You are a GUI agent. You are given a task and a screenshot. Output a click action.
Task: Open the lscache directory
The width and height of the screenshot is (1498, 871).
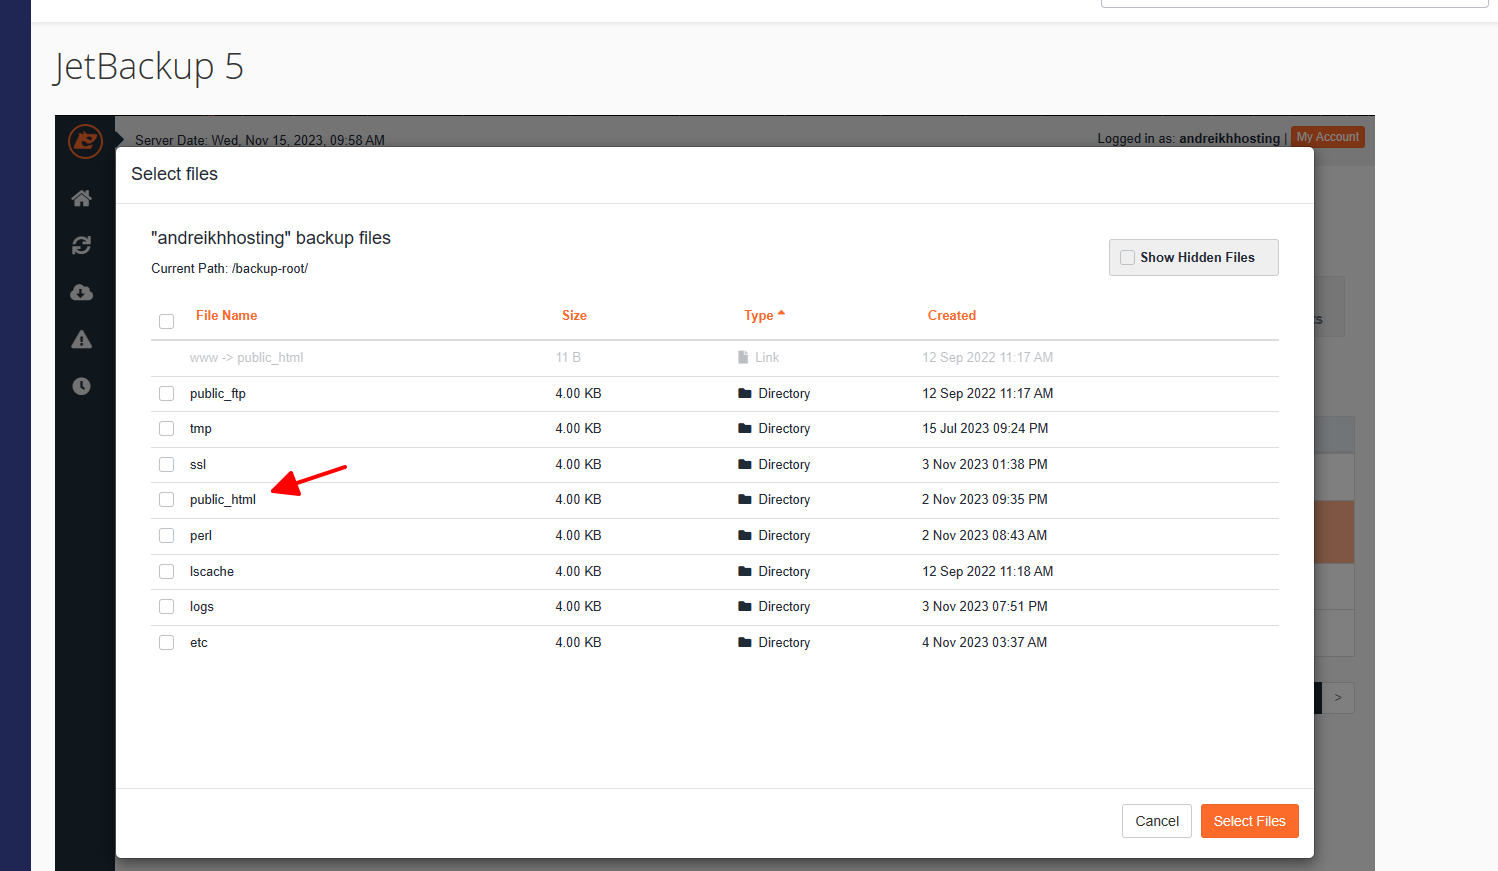(x=212, y=571)
